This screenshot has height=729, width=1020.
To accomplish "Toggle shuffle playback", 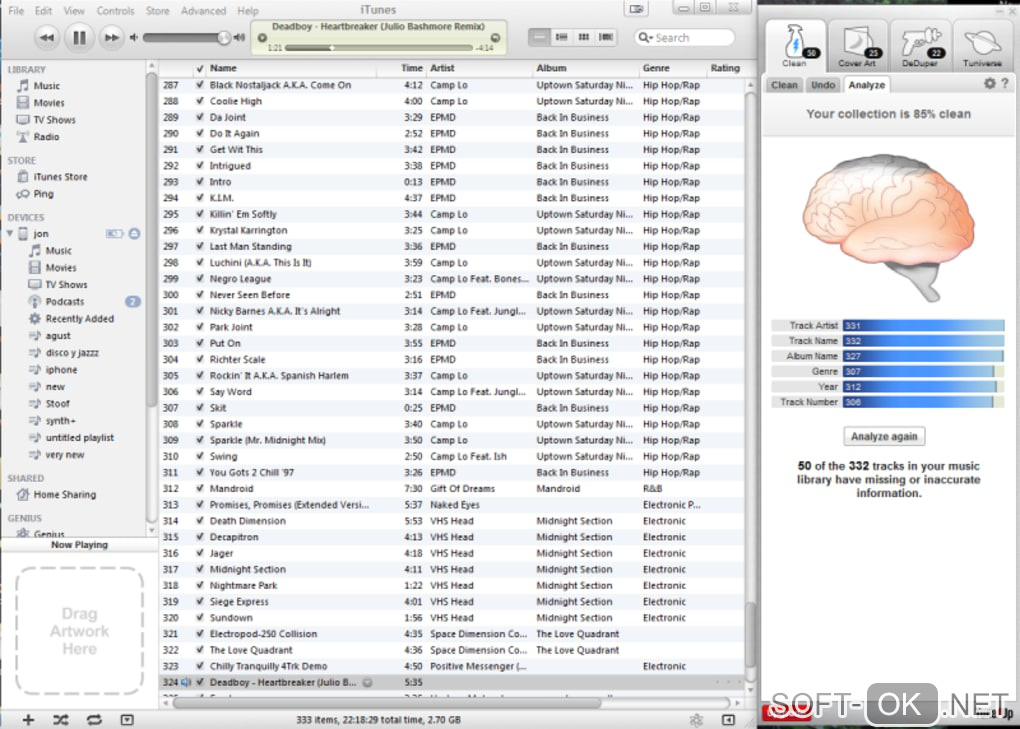I will point(60,719).
